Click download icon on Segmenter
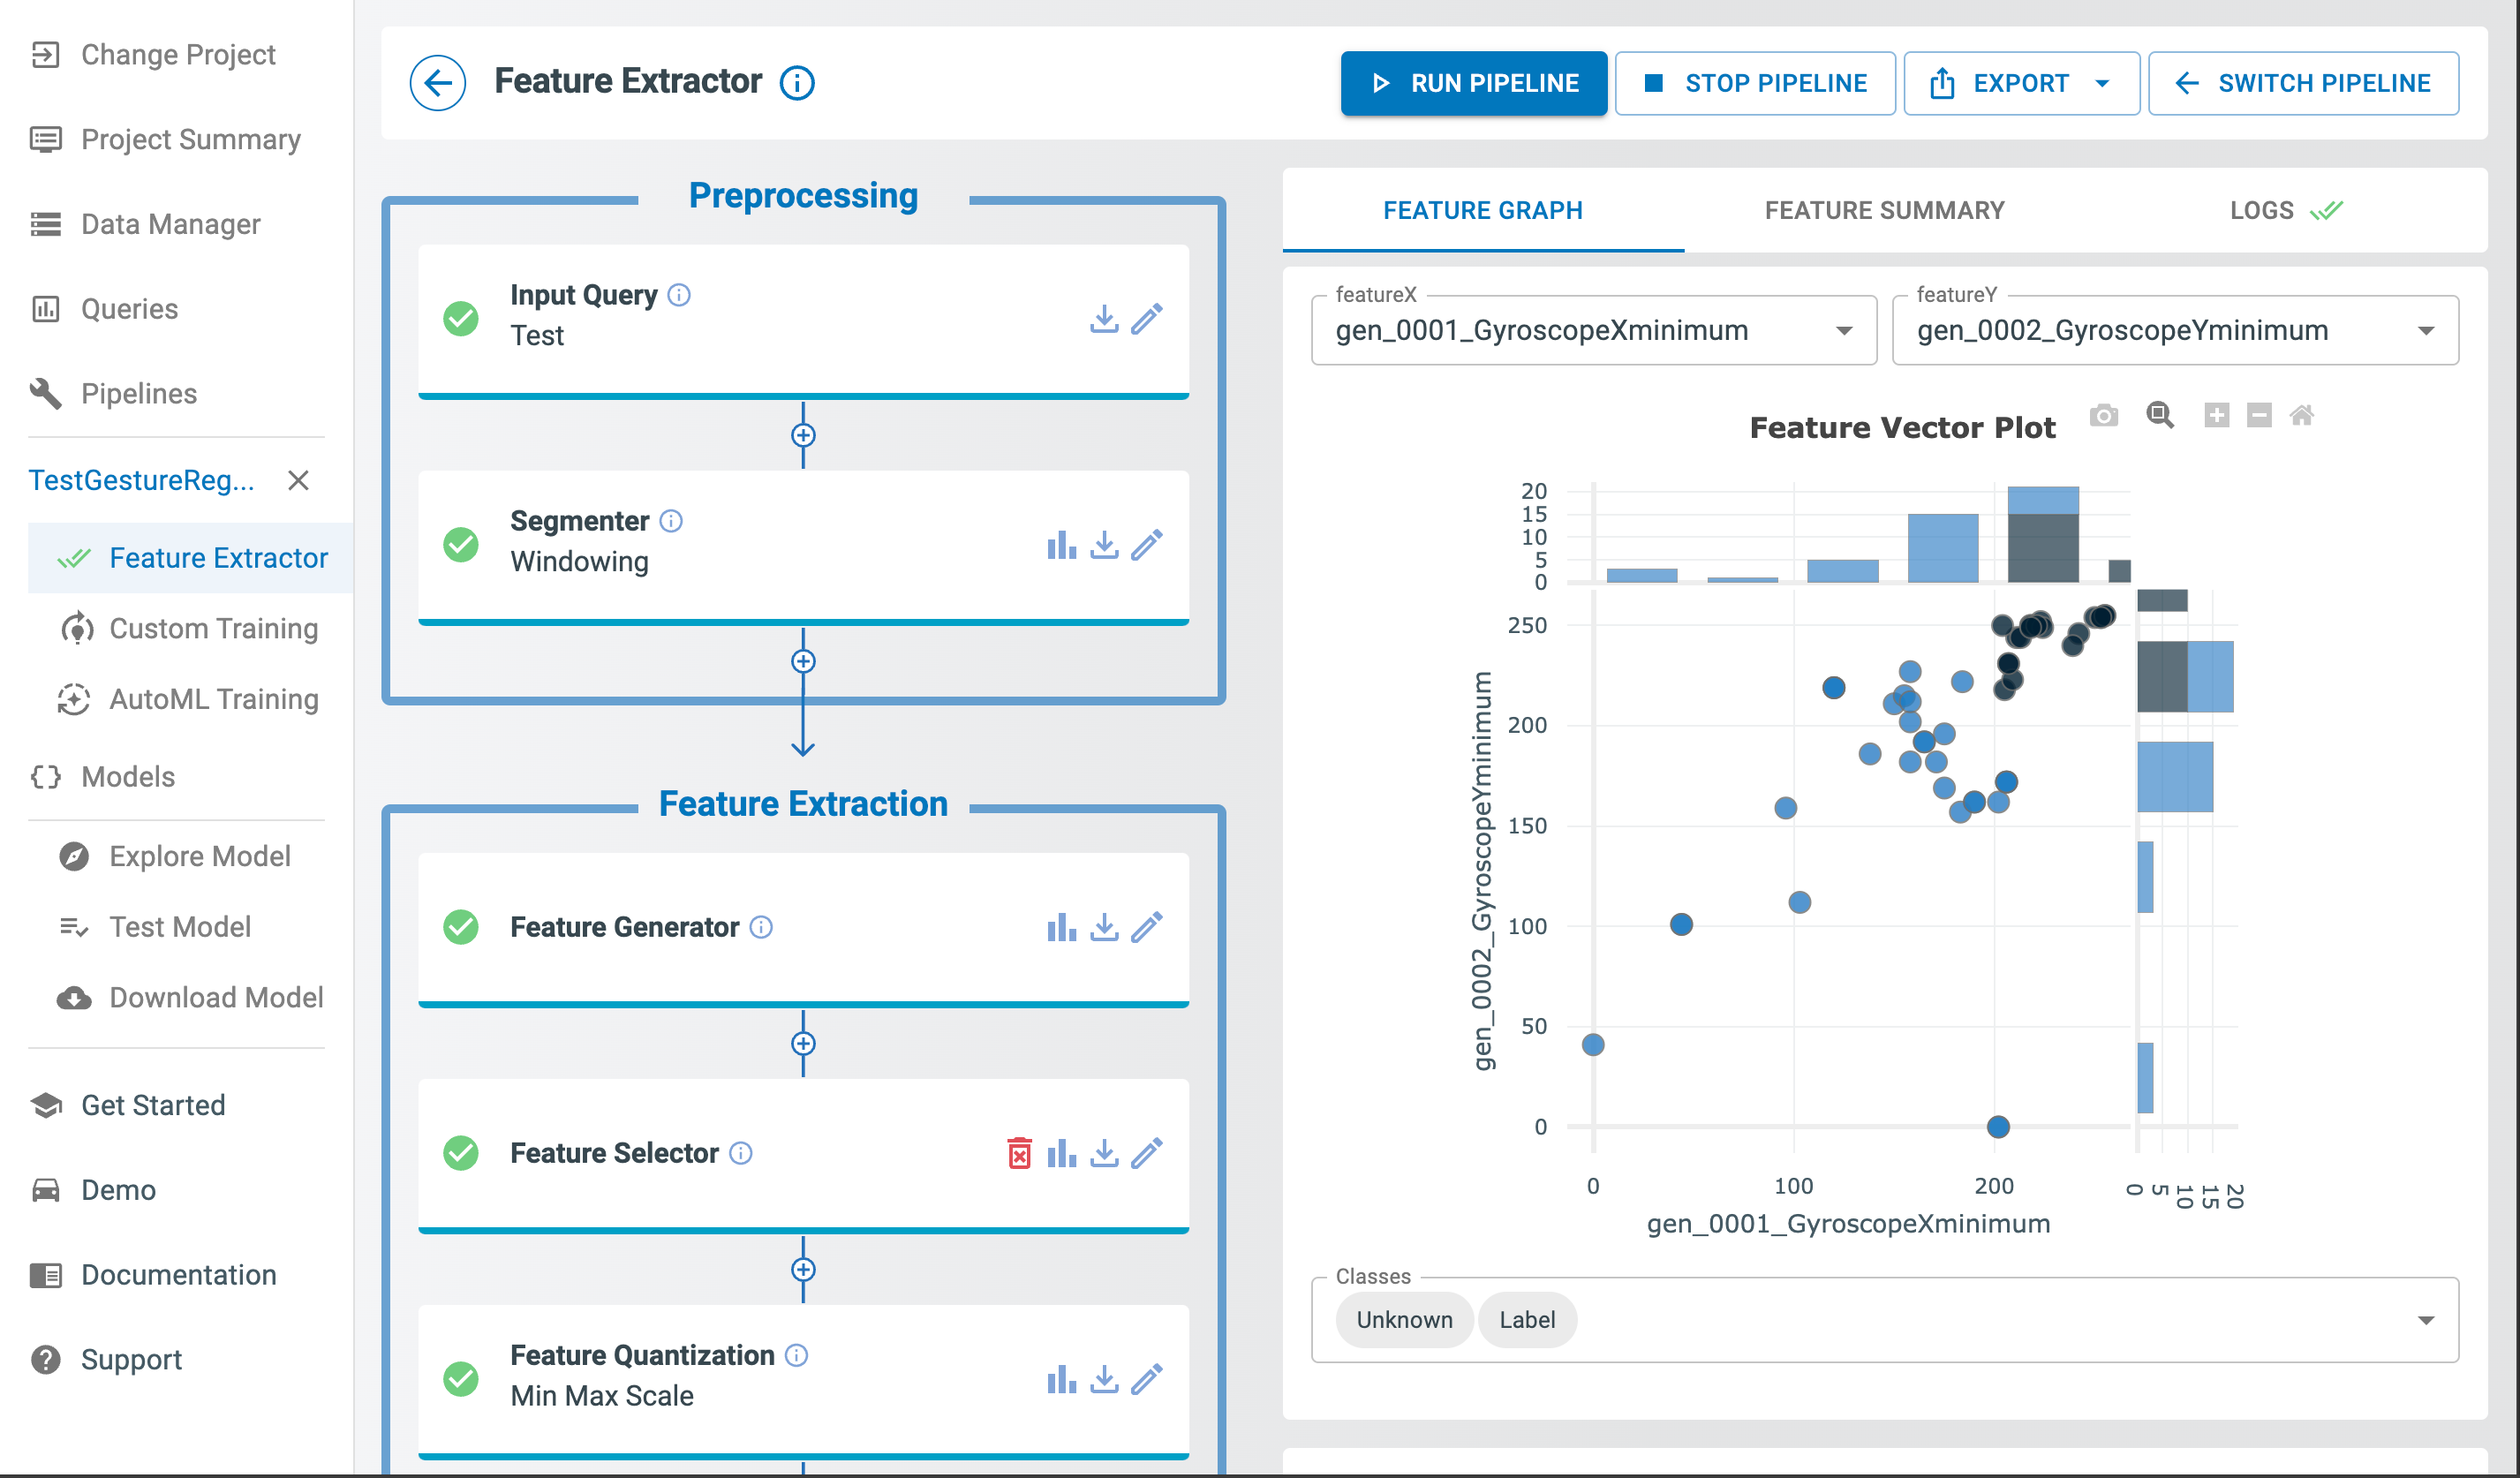Image resolution: width=2520 pixels, height=1478 pixels. tap(1105, 542)
